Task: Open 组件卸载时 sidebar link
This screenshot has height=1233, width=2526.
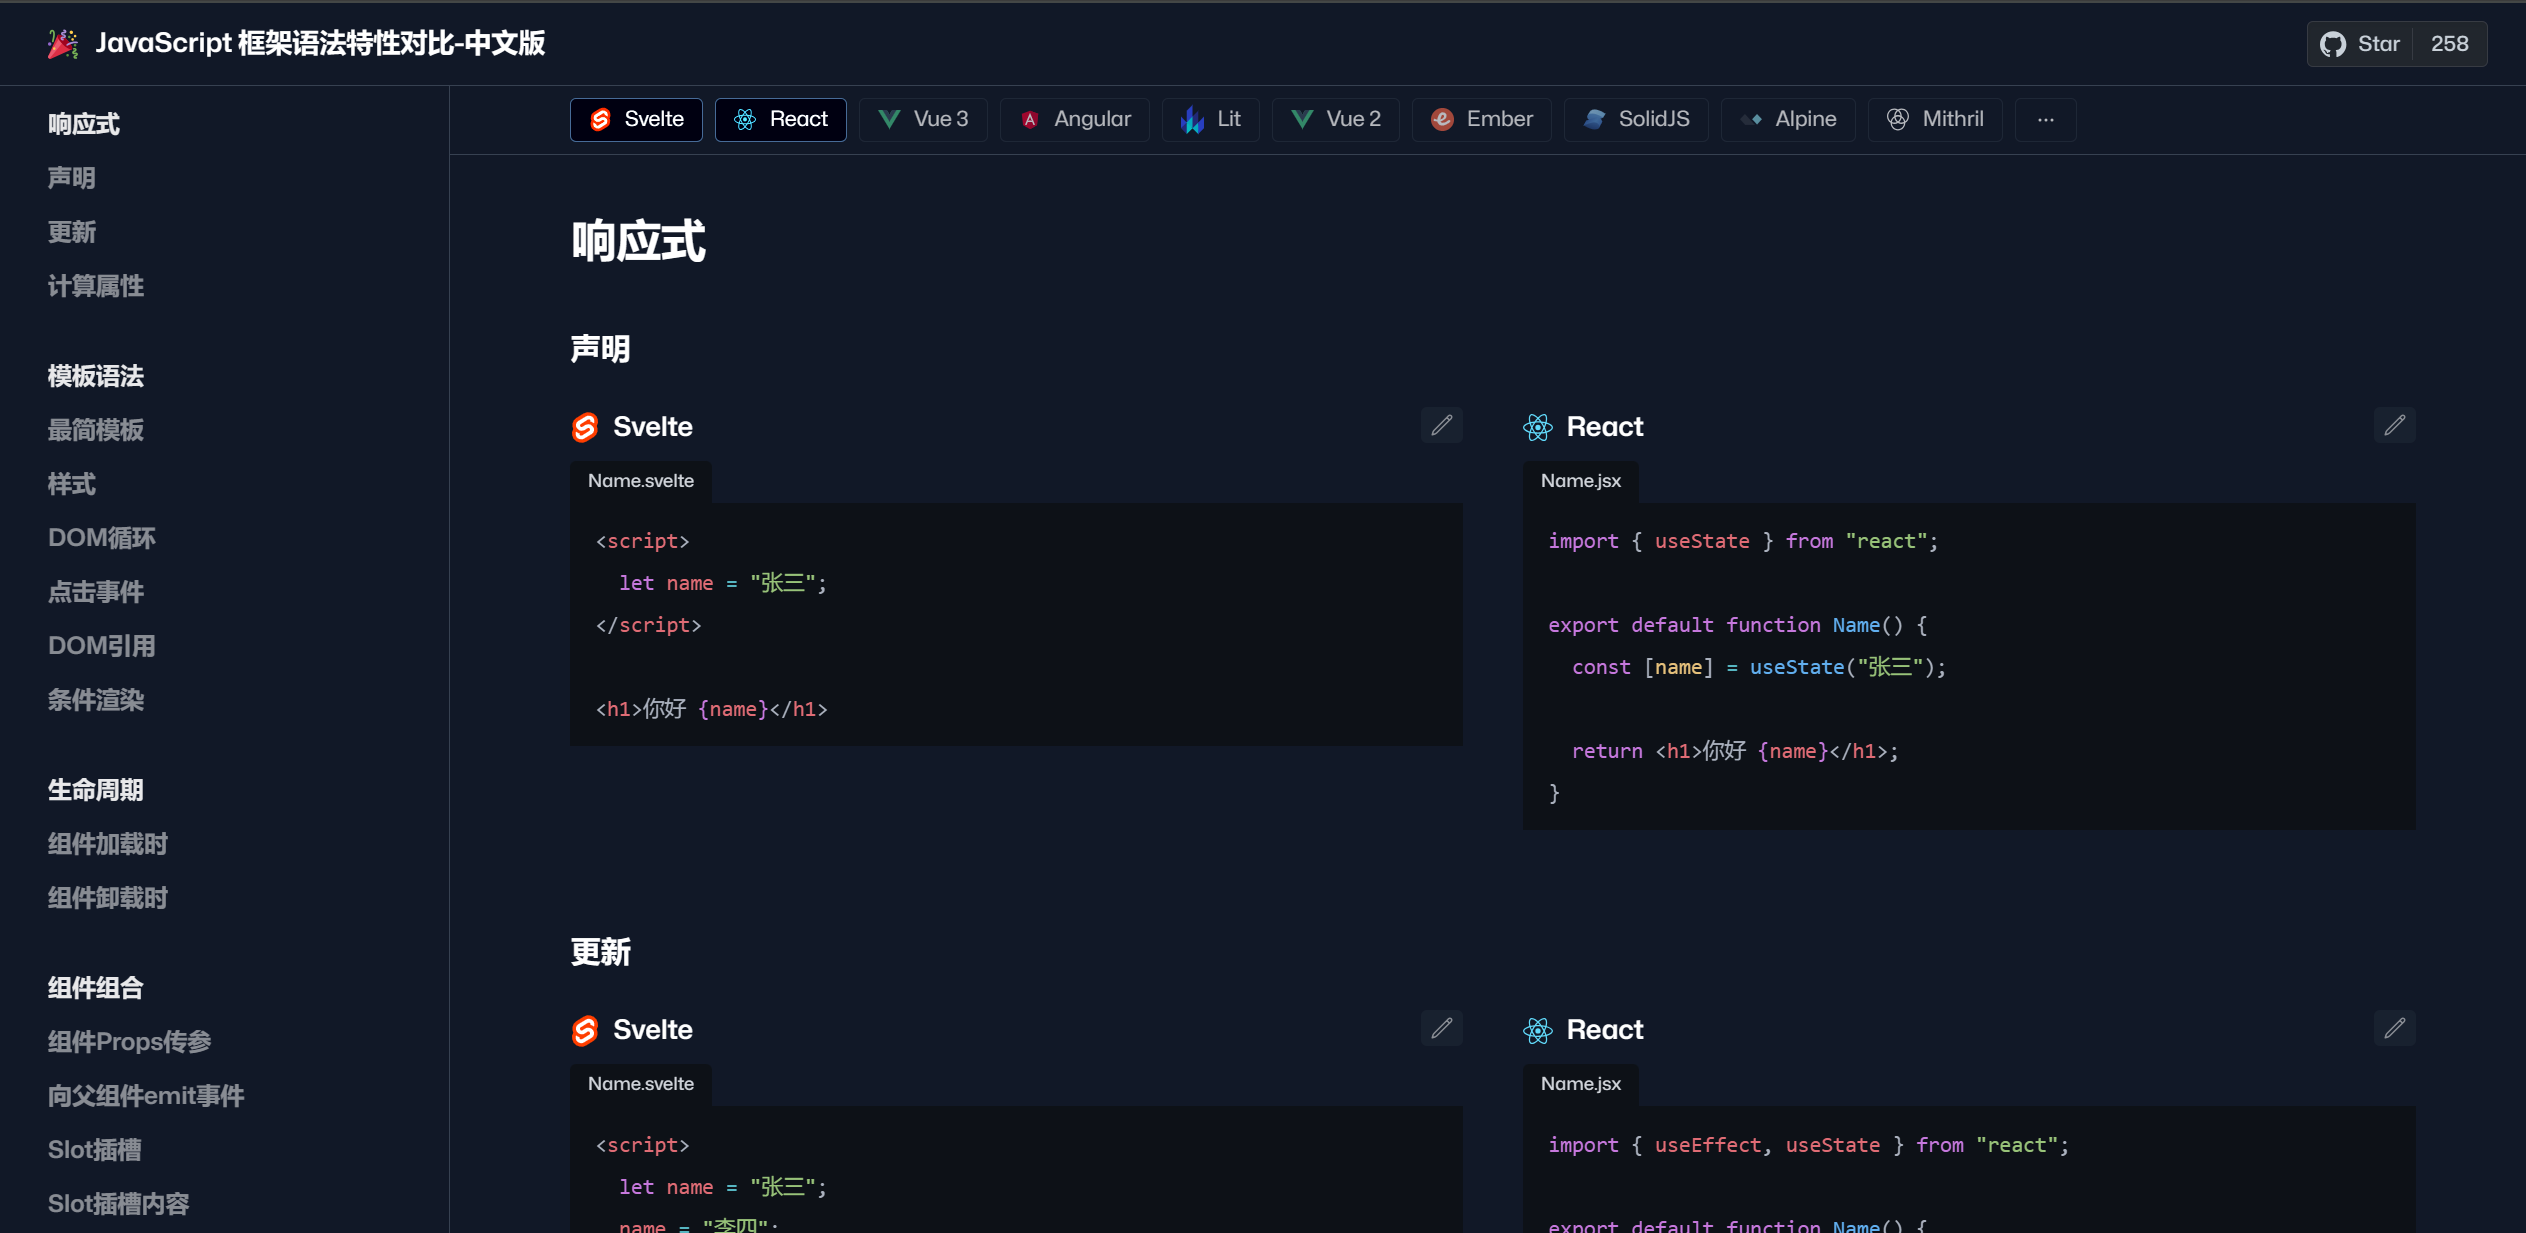Action: click(x=108, y=898)
